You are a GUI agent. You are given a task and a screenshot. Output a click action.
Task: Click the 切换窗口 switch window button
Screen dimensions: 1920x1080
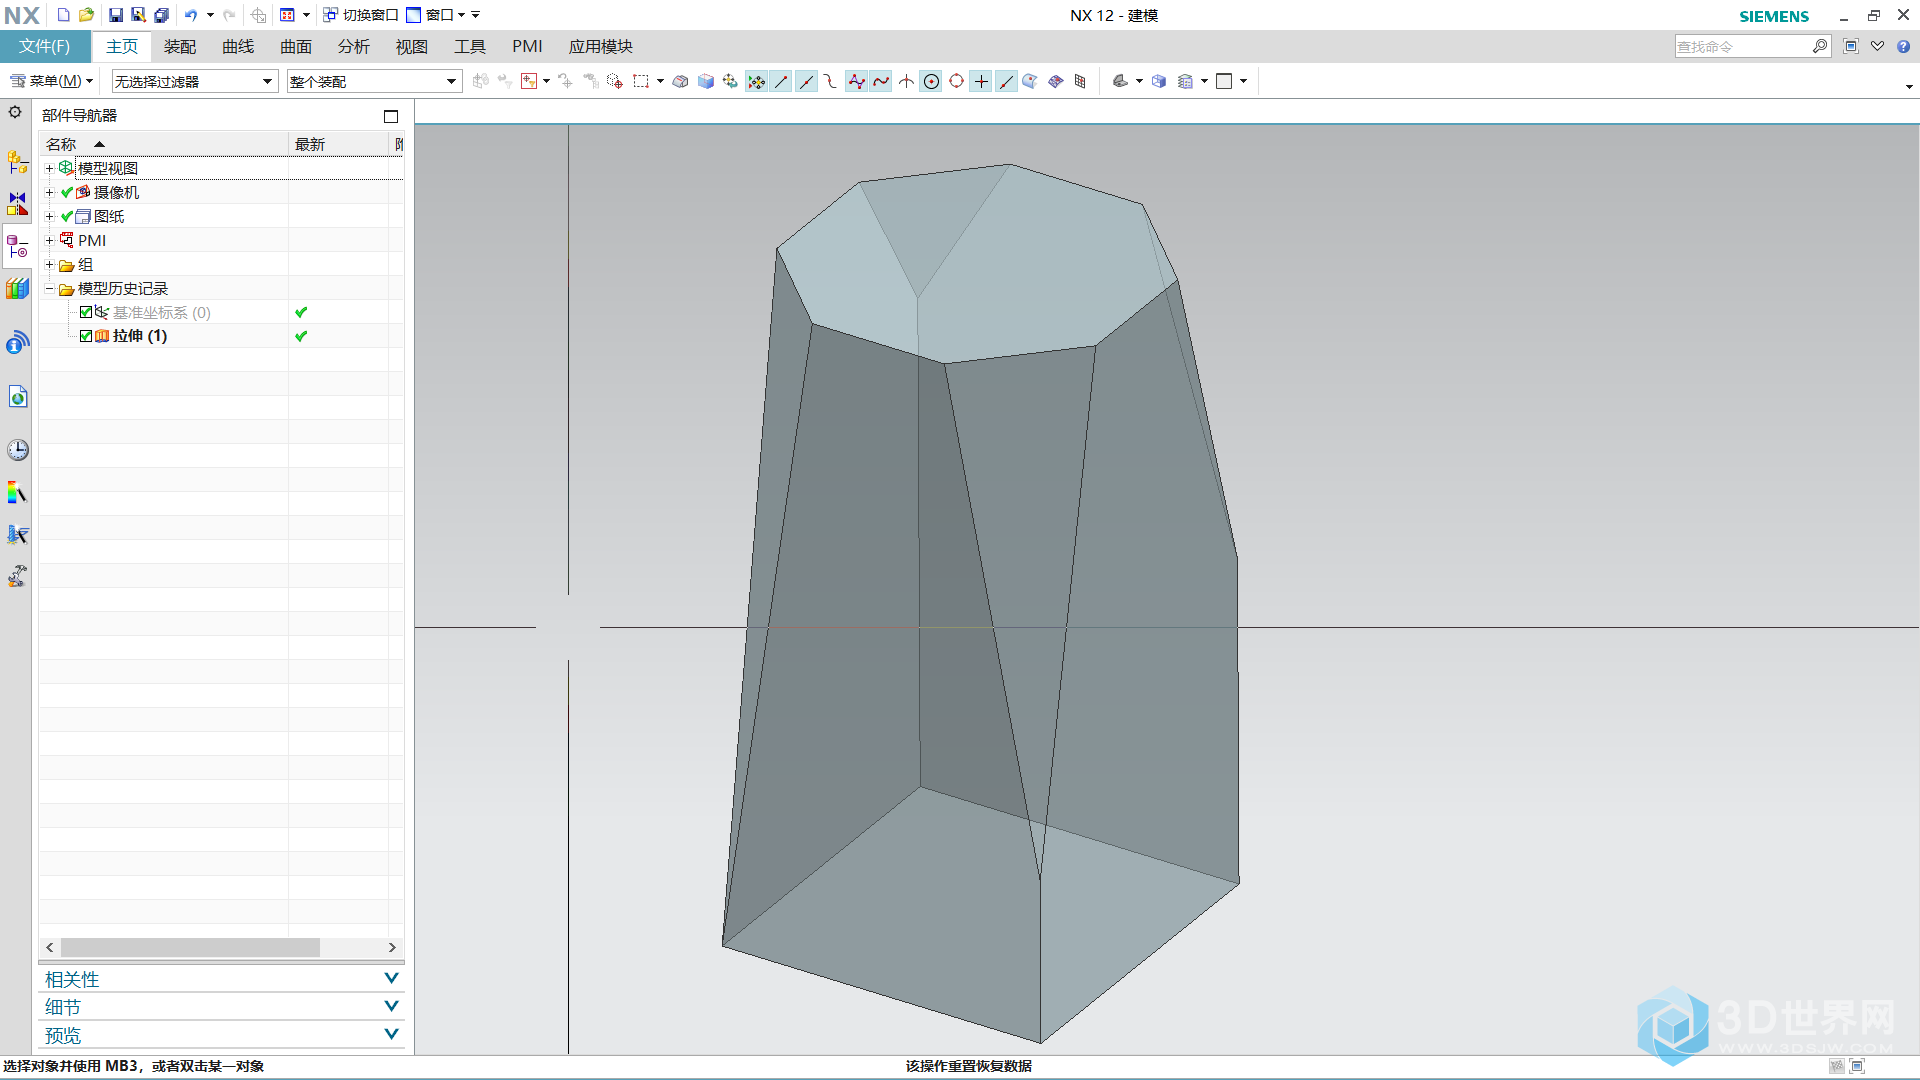tap(361, 15)
